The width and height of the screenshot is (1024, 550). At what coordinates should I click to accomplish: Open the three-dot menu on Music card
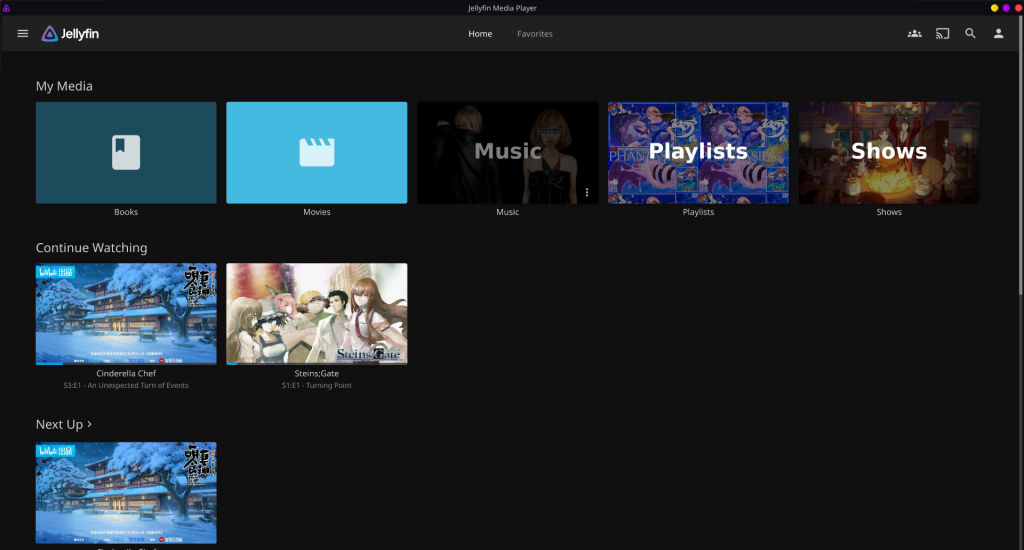587,192
